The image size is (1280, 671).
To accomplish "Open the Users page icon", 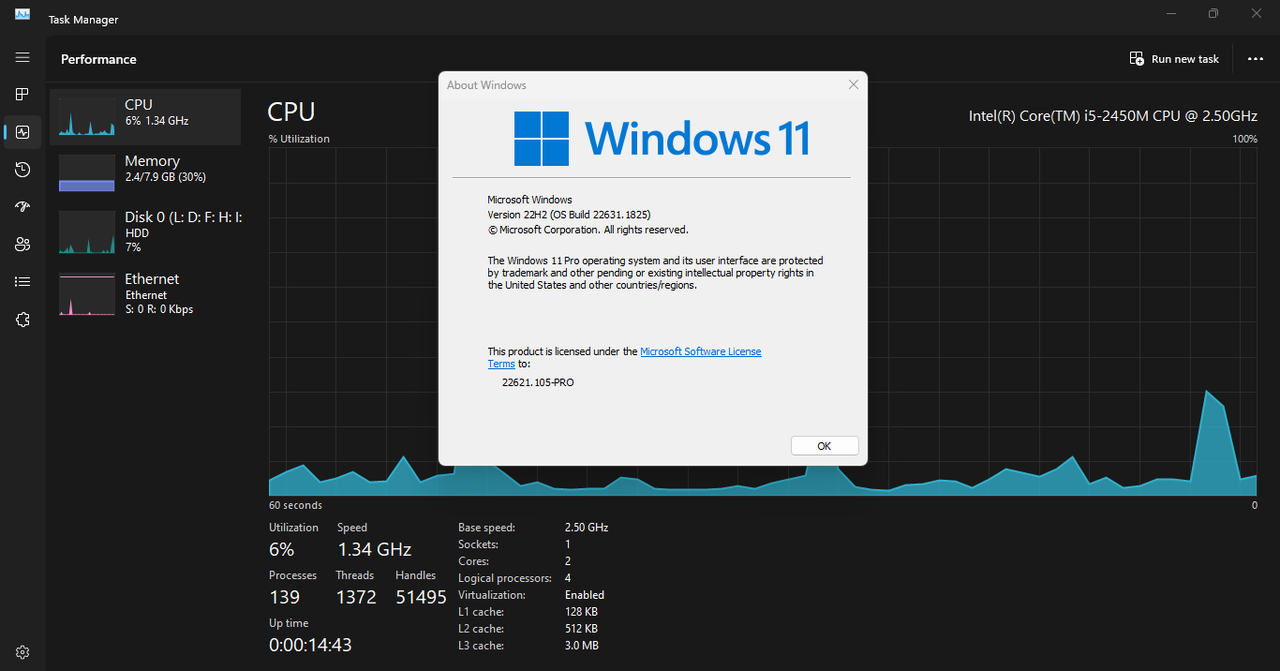I will pos(22,244).
